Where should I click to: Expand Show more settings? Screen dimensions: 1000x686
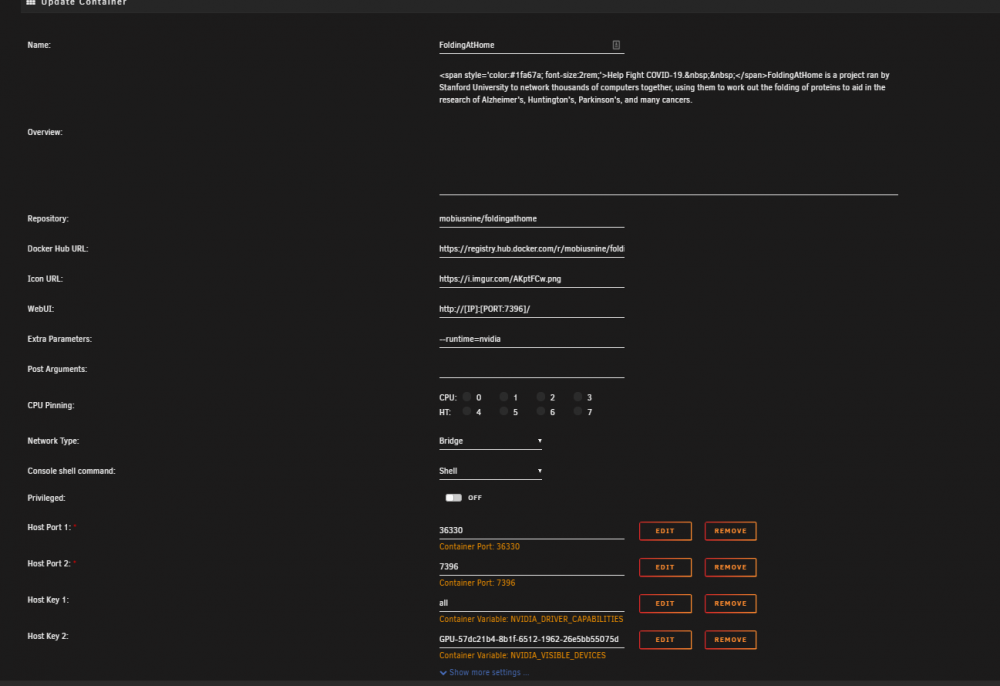[x=485, y=672]
